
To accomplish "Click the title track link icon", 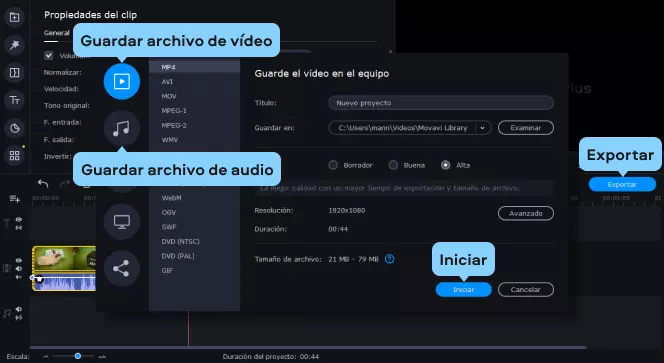I will click(x=19, y=227).
